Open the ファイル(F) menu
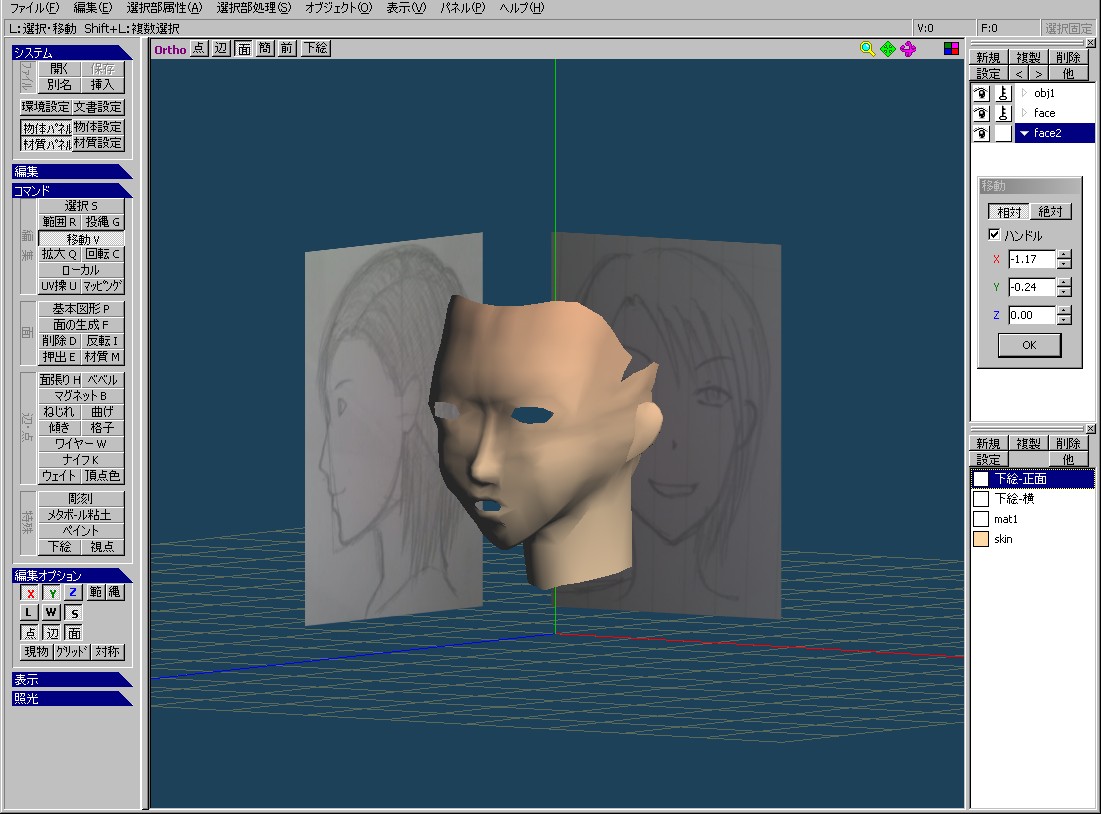This screenshot has width=1101, height=814. coord(34,8)
